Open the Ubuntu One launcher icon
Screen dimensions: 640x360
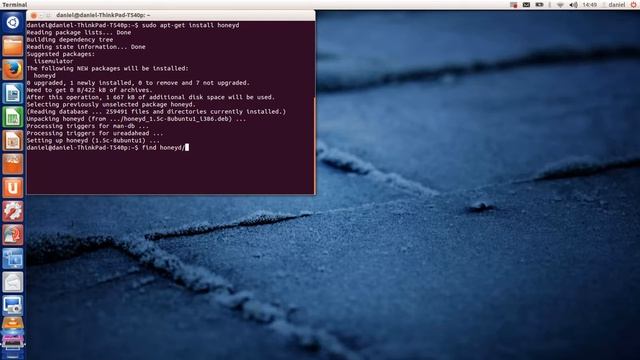[13, 188]
